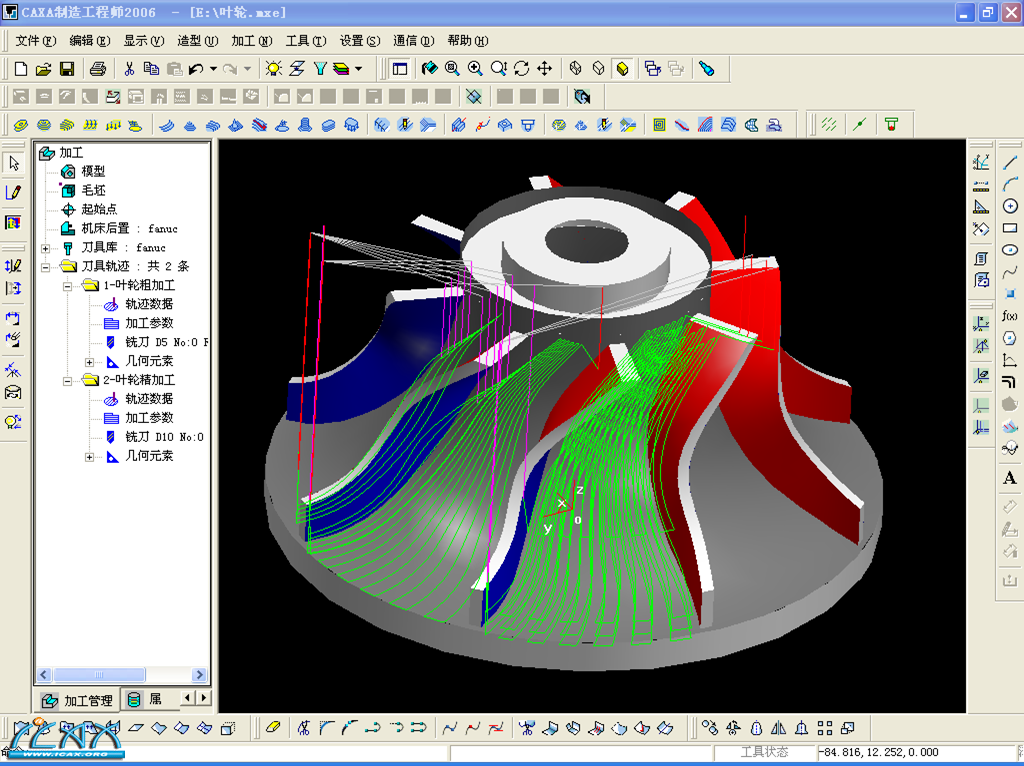Image resolution: width=1024 pixels, height=766 pixels.
Task: Click the Save file icon
Action: [67, 69]
